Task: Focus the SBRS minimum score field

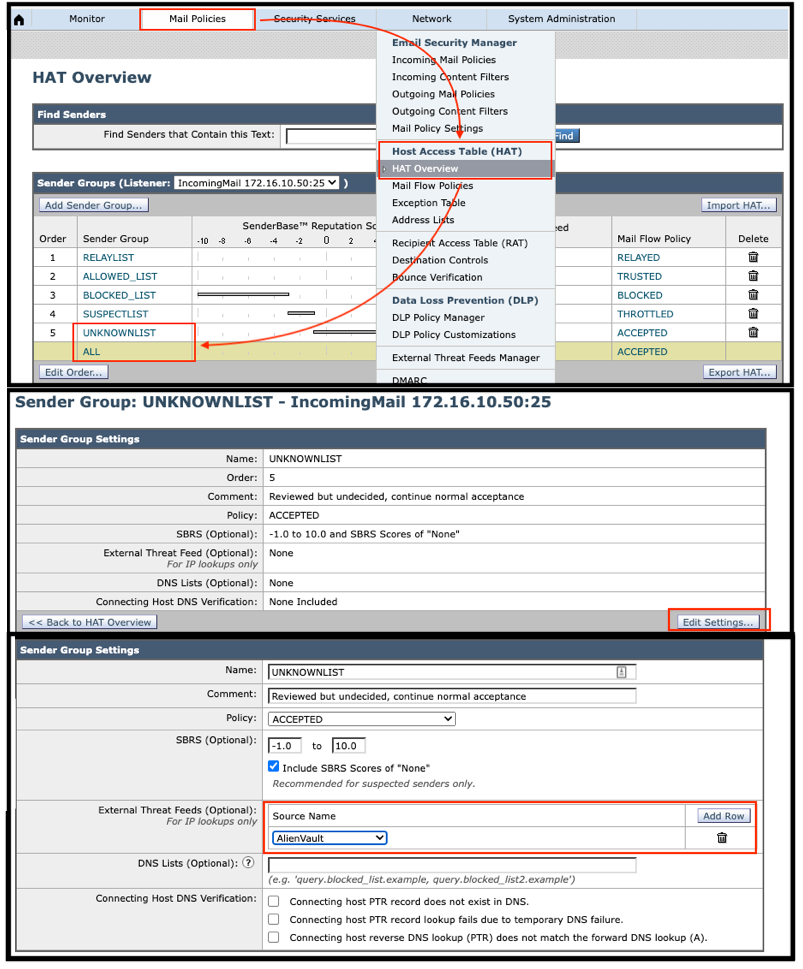Action: [x=285, y=745]
